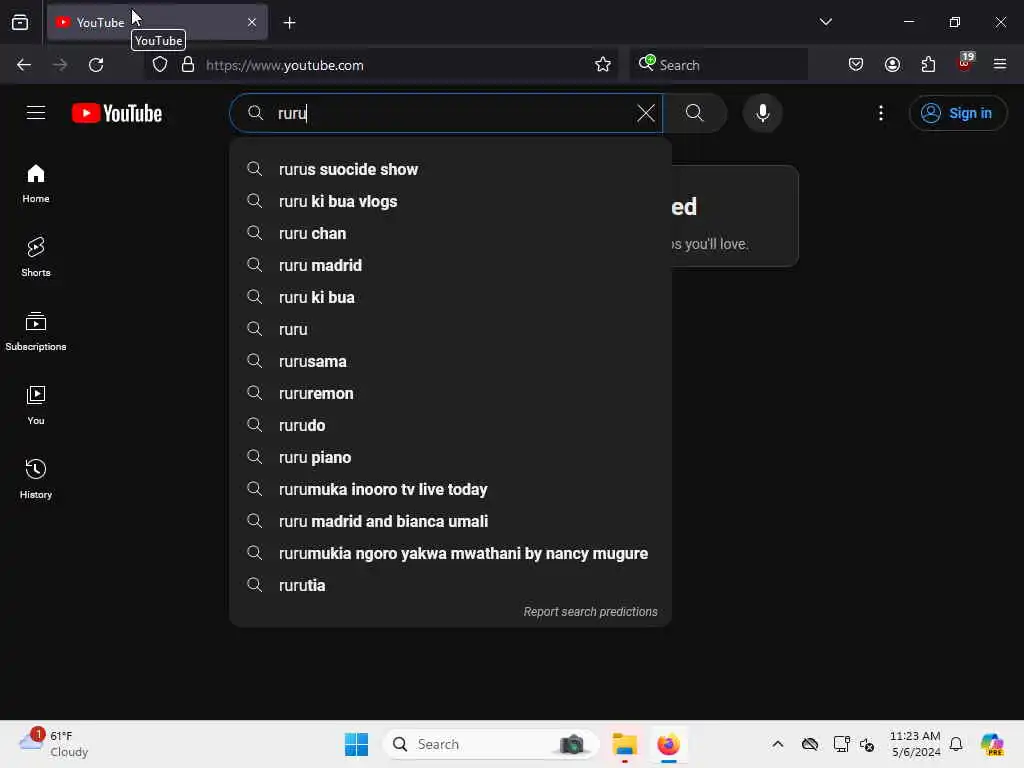Viewport: 1024px width, 768px height.
Task: Click the taskbar Search box
Action: [490, 744]
